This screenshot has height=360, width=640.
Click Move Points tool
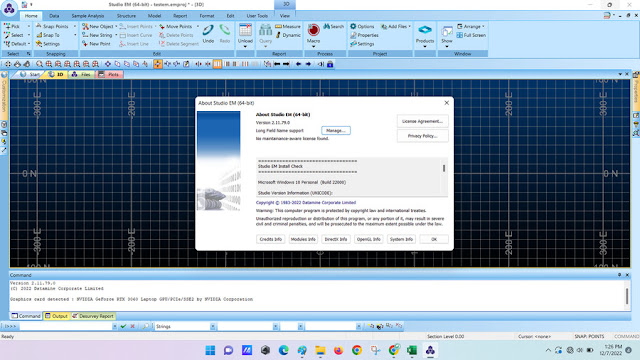[176, 26]
